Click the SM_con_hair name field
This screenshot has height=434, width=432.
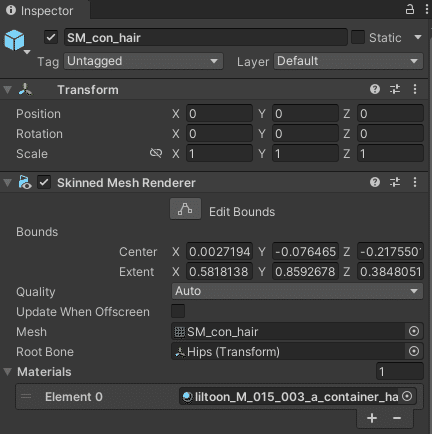206,37
